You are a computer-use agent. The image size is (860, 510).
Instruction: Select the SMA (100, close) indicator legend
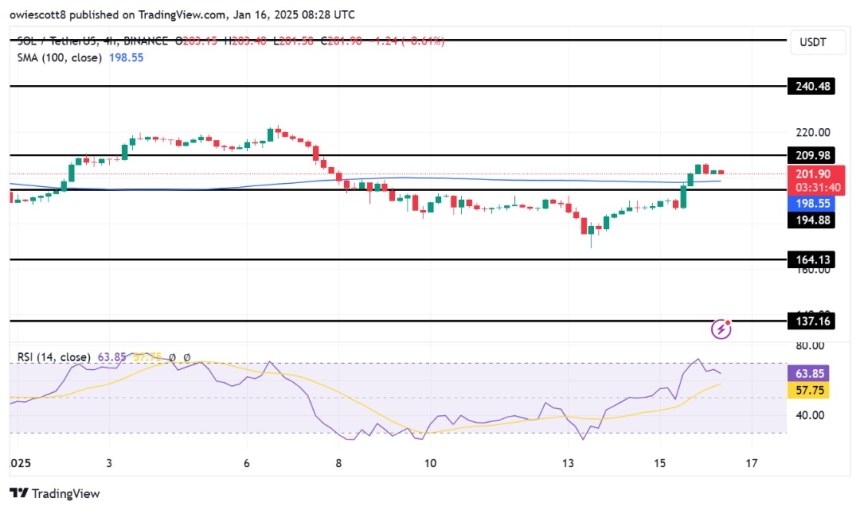point(65,58)
